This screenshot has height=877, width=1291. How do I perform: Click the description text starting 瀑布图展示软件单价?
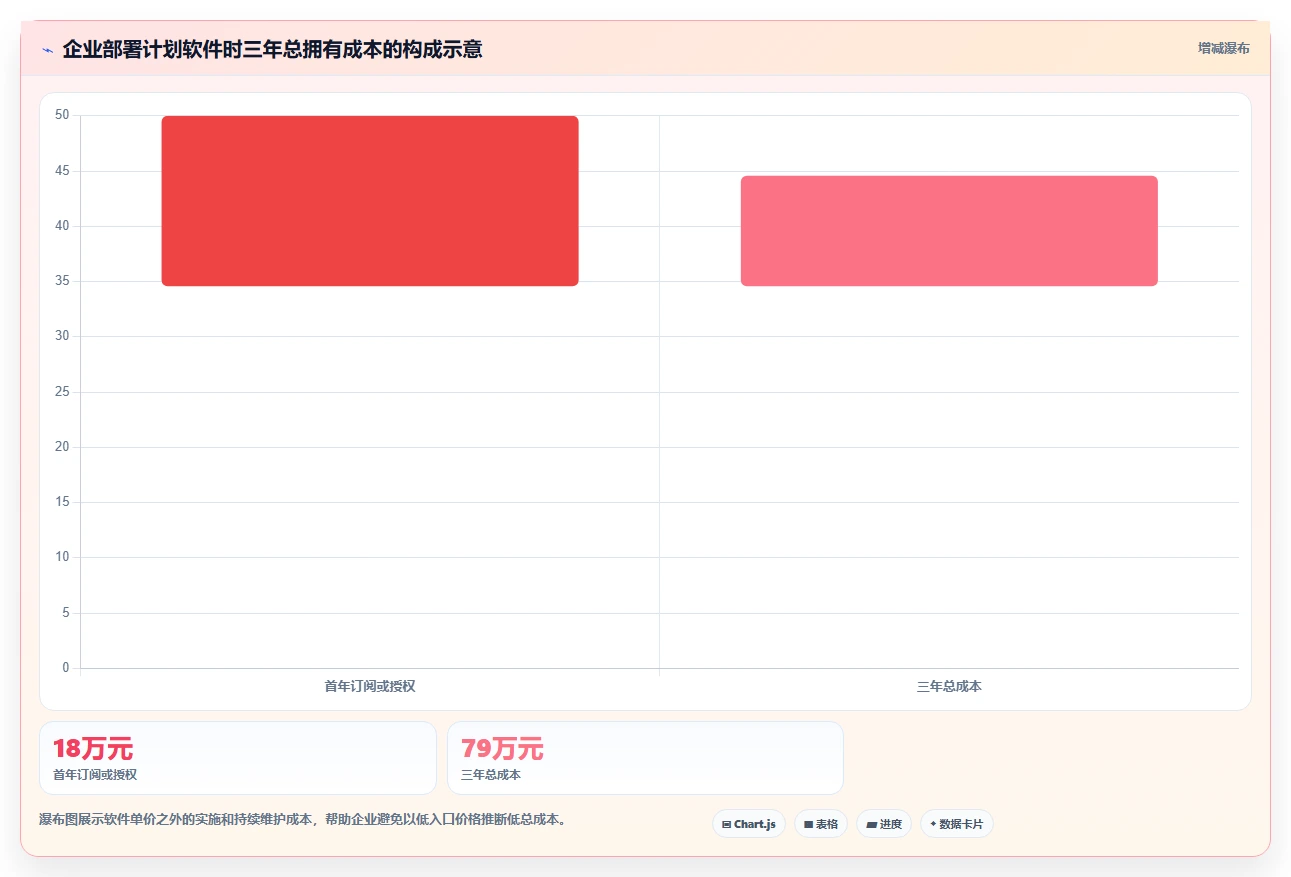coord(305,820)
